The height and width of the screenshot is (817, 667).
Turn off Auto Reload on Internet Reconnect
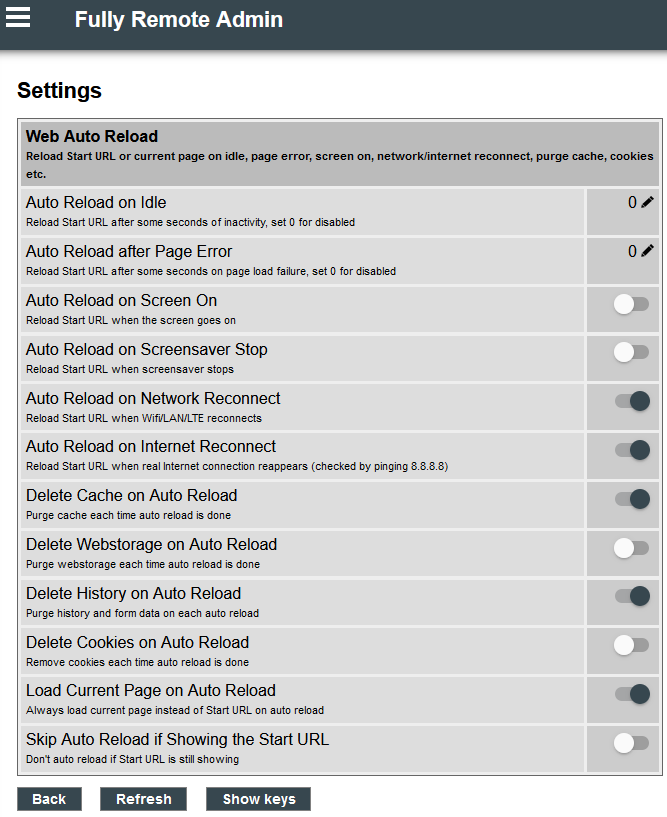632,450
